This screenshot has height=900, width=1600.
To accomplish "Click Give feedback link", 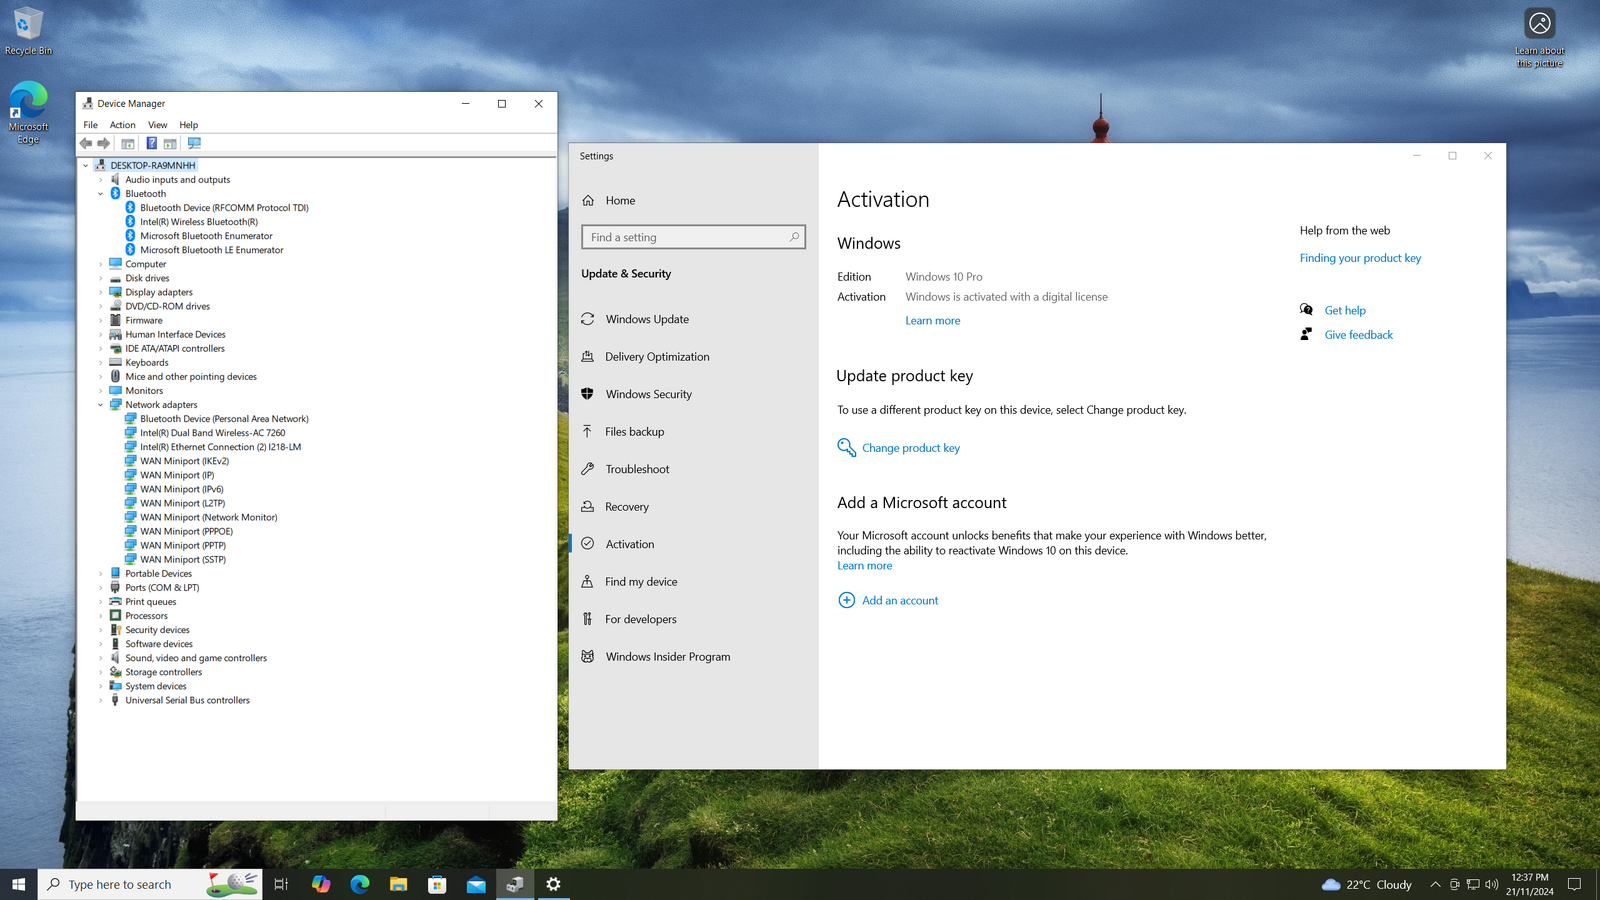I will (x=1358, y=335).
